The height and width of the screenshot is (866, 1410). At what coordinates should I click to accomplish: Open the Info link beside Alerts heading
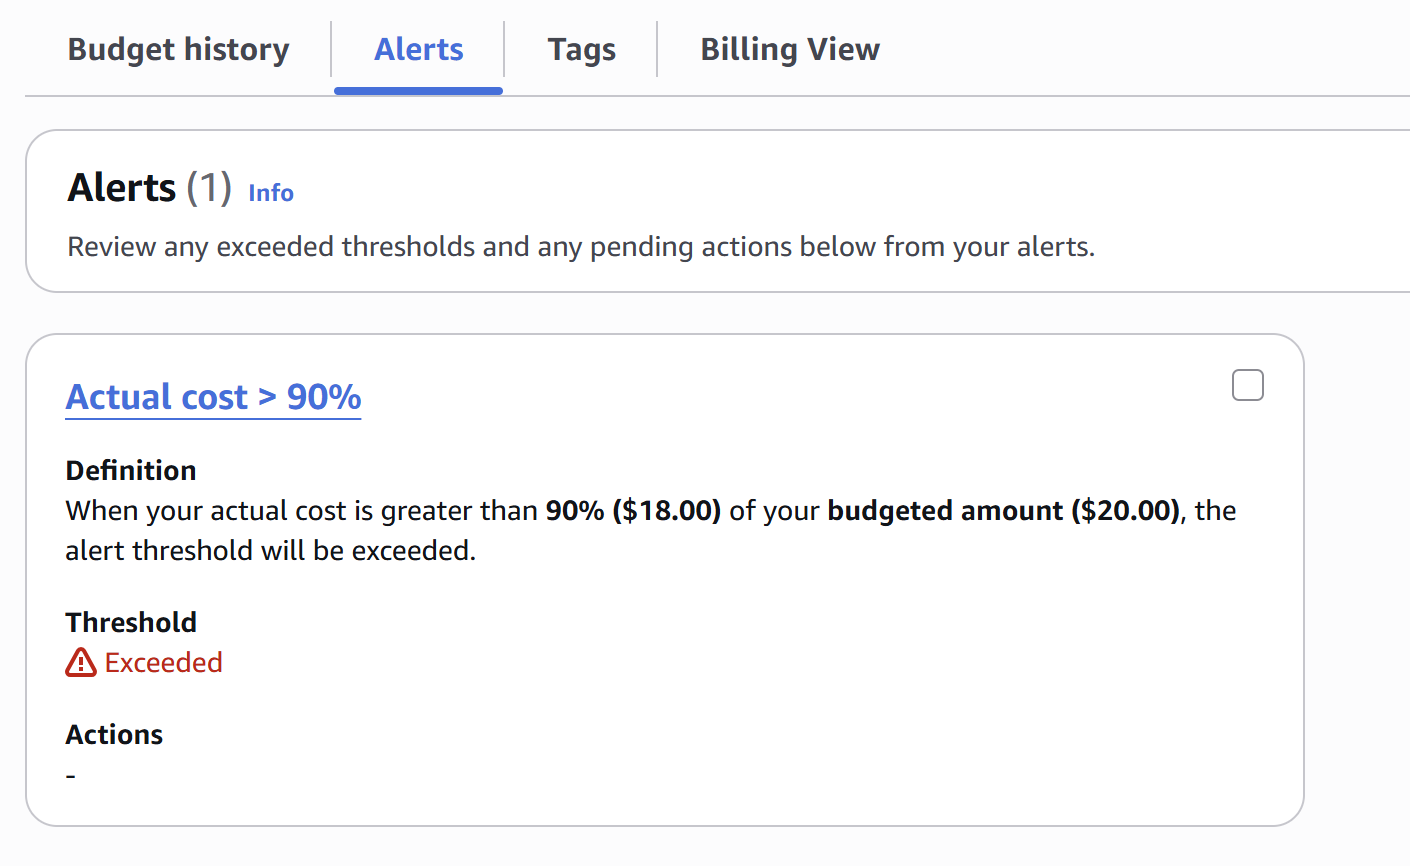point(270,193)
